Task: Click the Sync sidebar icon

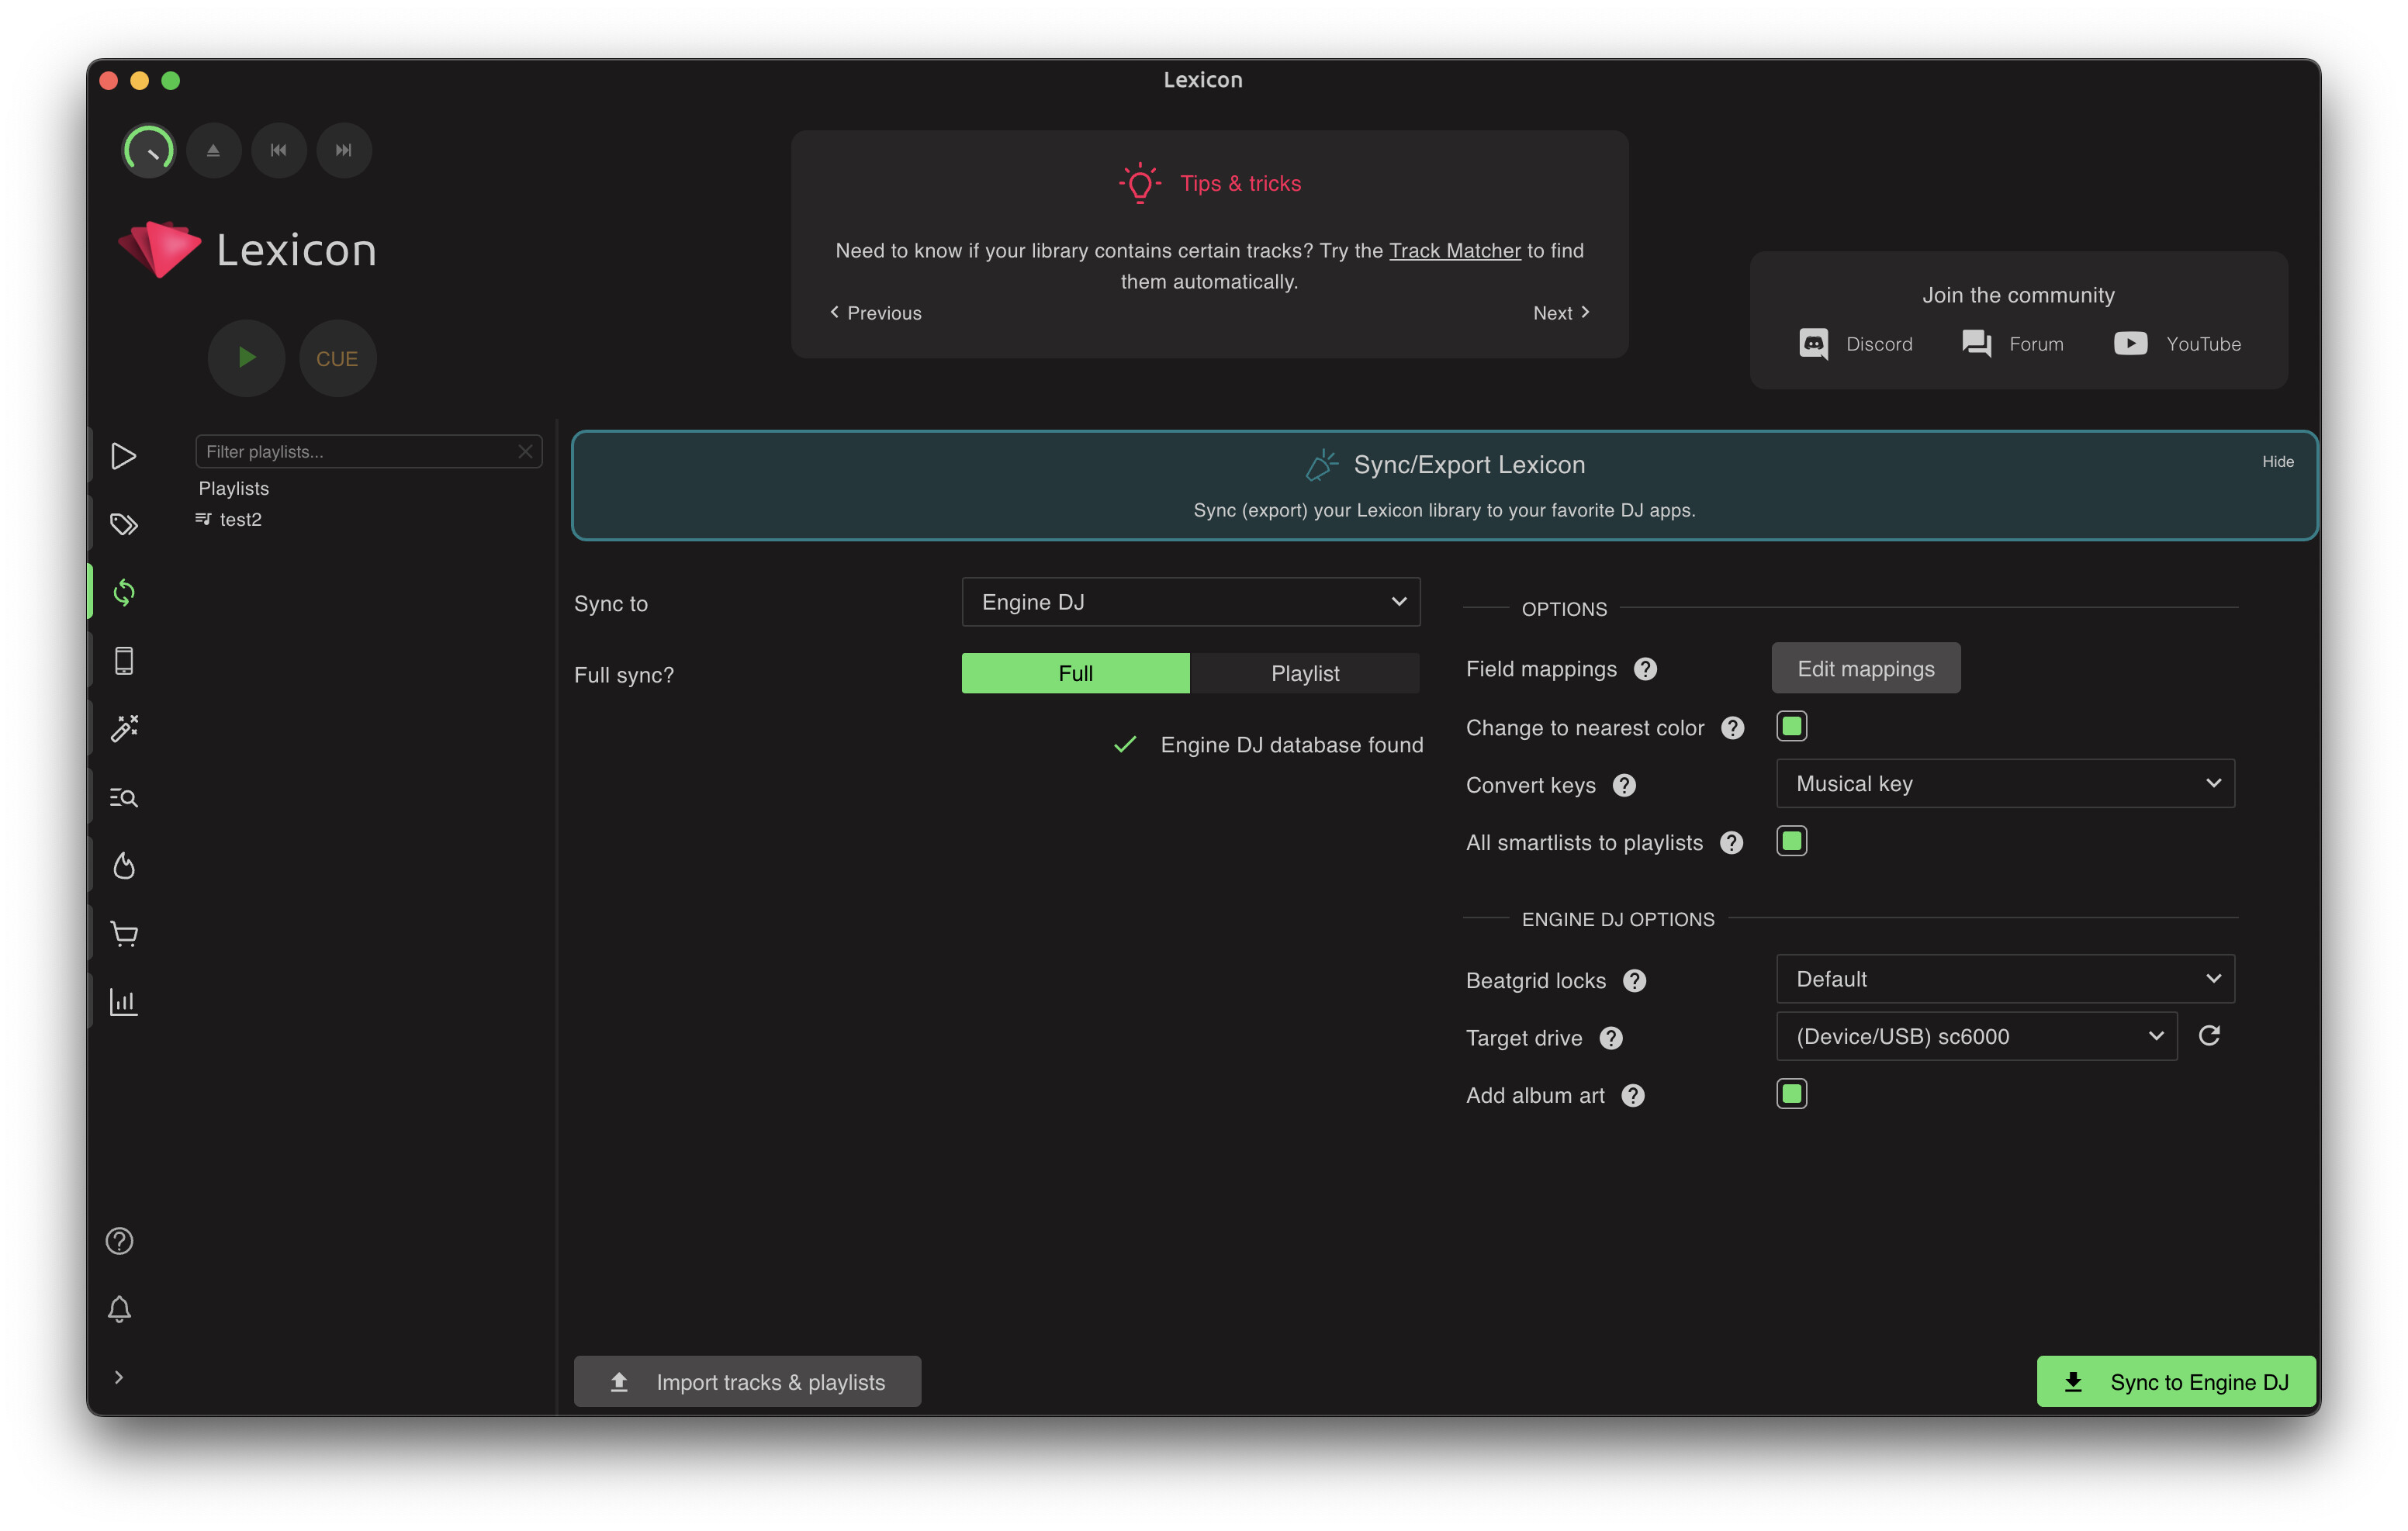Action: (124, 592)
